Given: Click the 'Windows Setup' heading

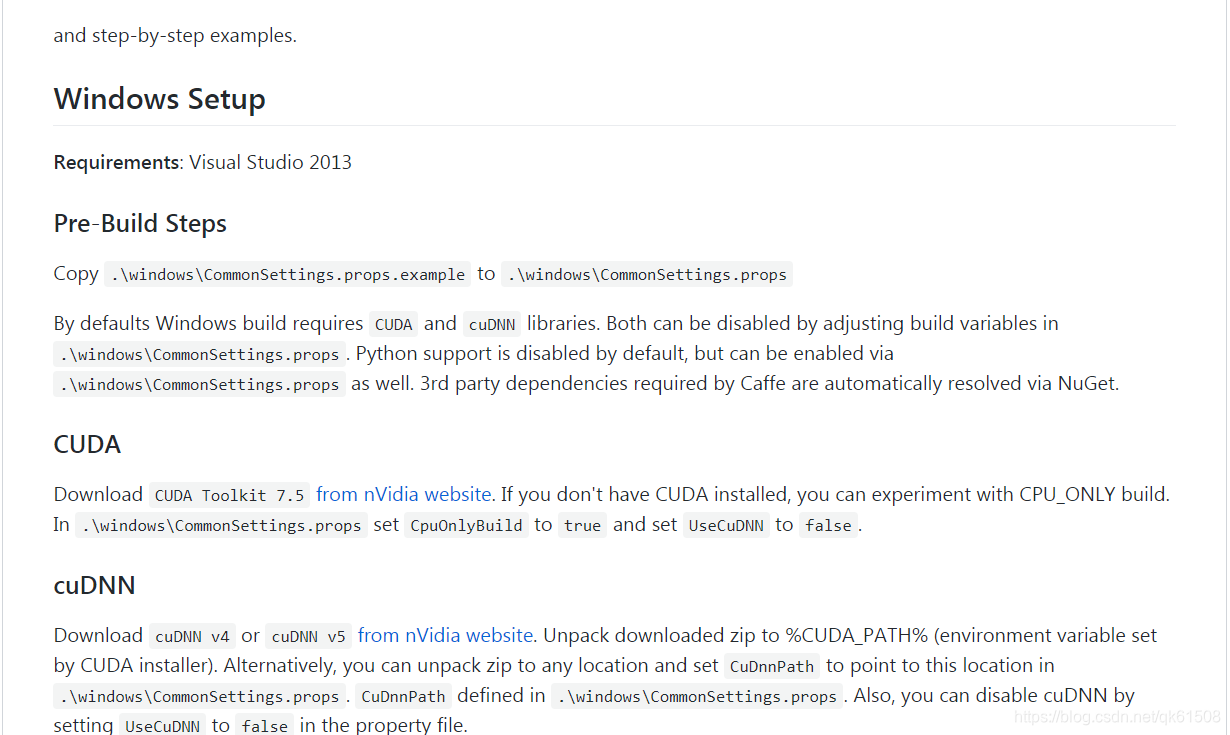Looking at the screenshot, I should point(159,99).
